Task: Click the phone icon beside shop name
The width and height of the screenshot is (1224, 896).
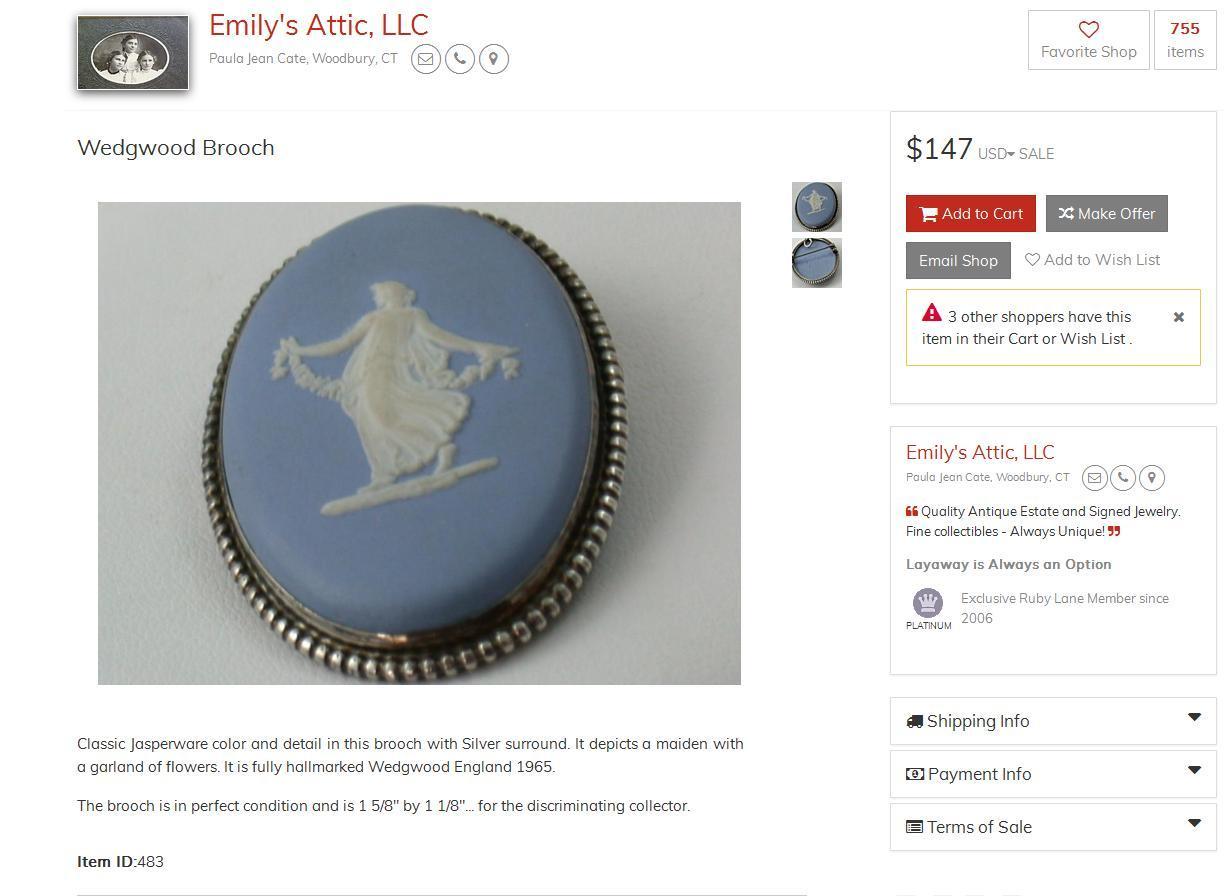Action: [460, 59]
